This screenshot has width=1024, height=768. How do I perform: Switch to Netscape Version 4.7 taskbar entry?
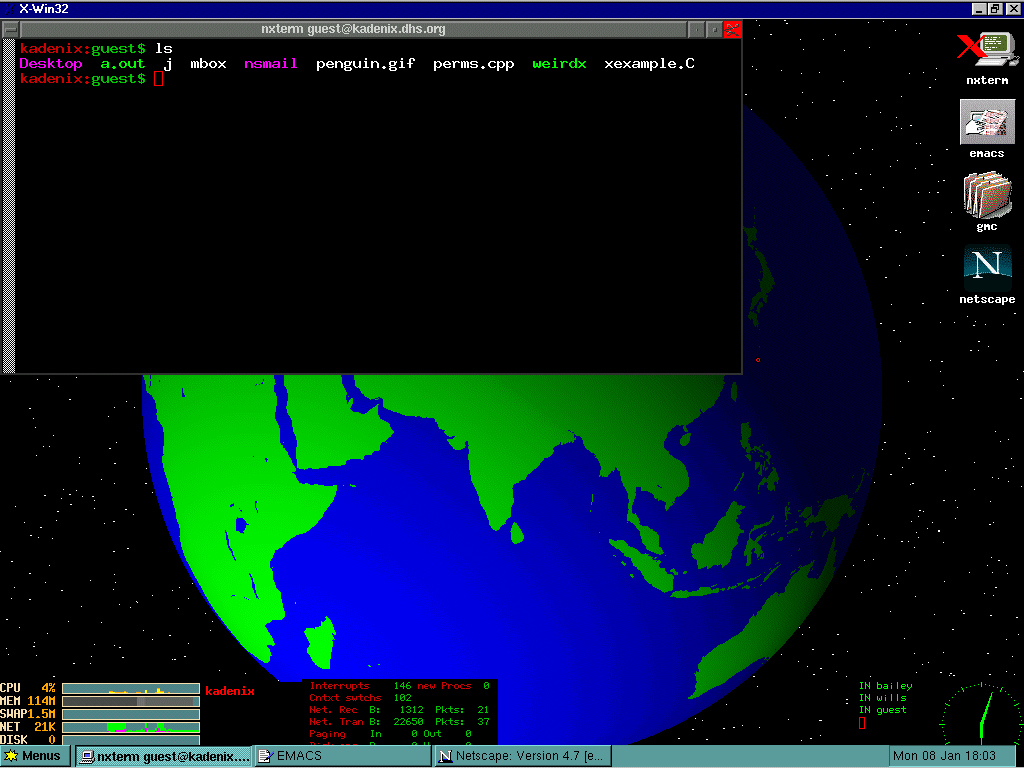click(522, 756)
